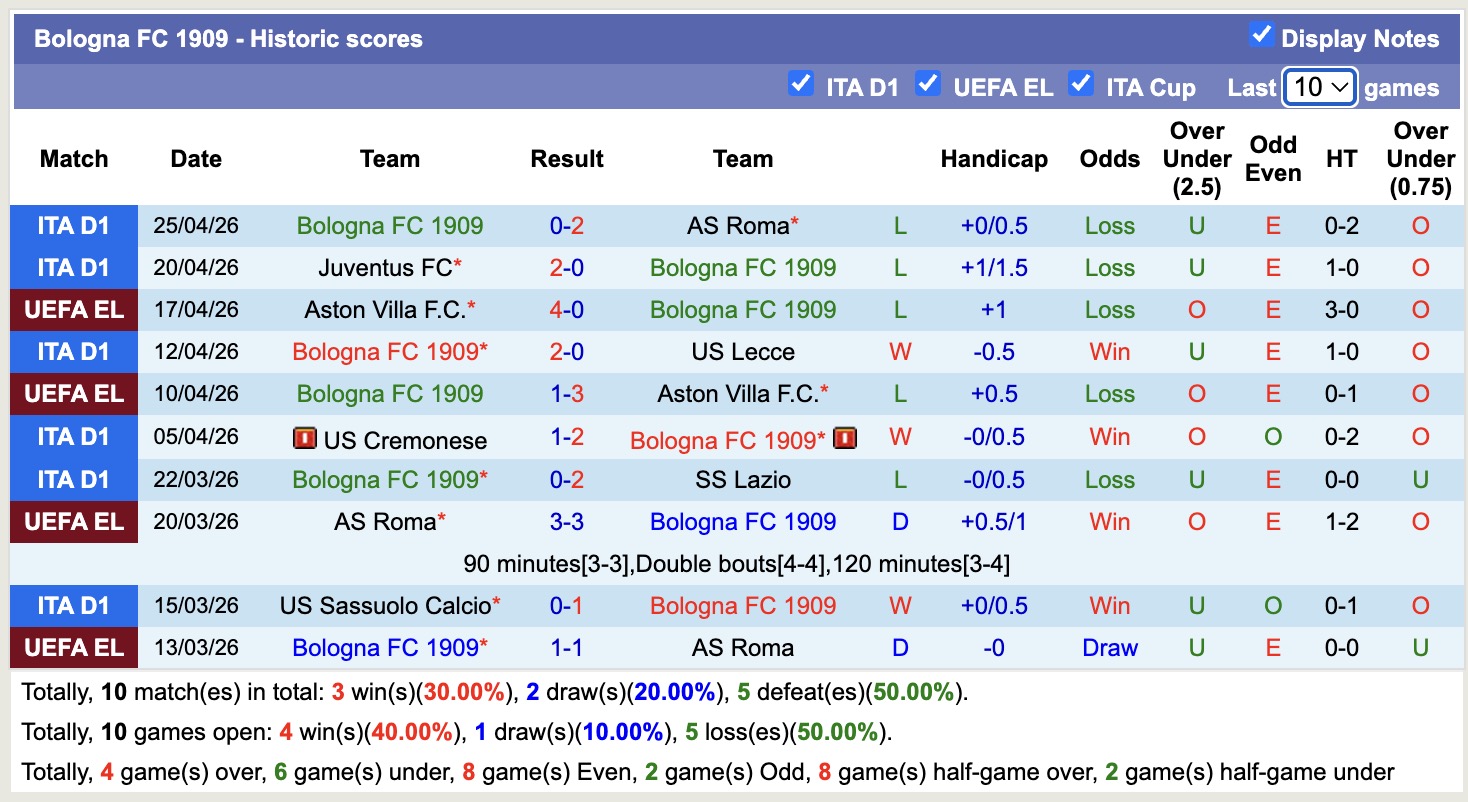Toggle the ITA D1 league checkbox

click(x=800, y=83)
